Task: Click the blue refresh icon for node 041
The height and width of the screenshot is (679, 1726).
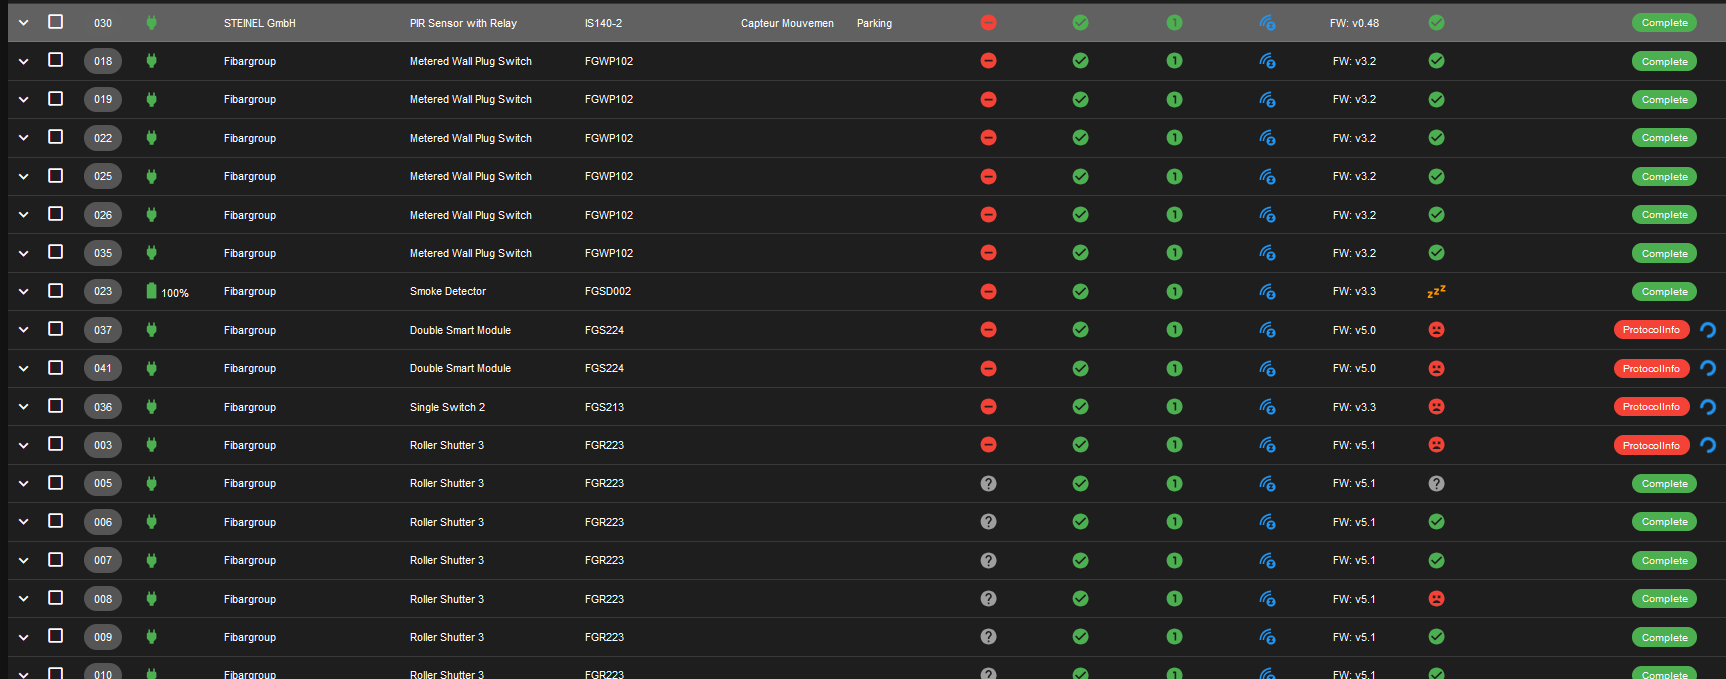Action: [1708, 368]
